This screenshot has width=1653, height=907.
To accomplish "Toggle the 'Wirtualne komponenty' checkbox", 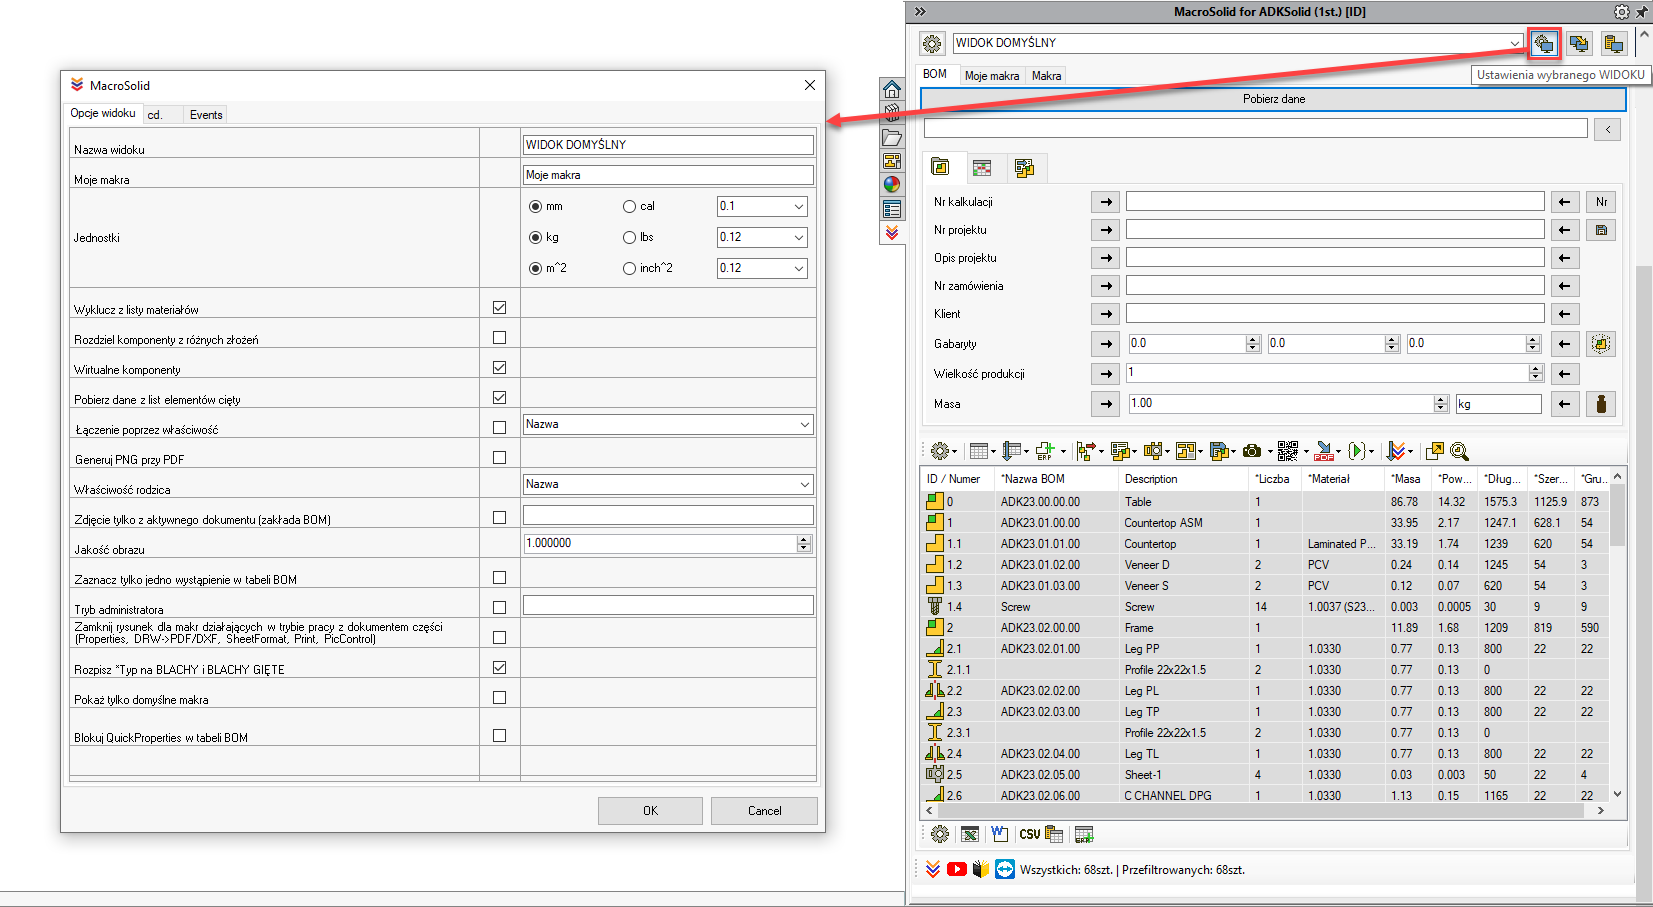I will point(499,367).
